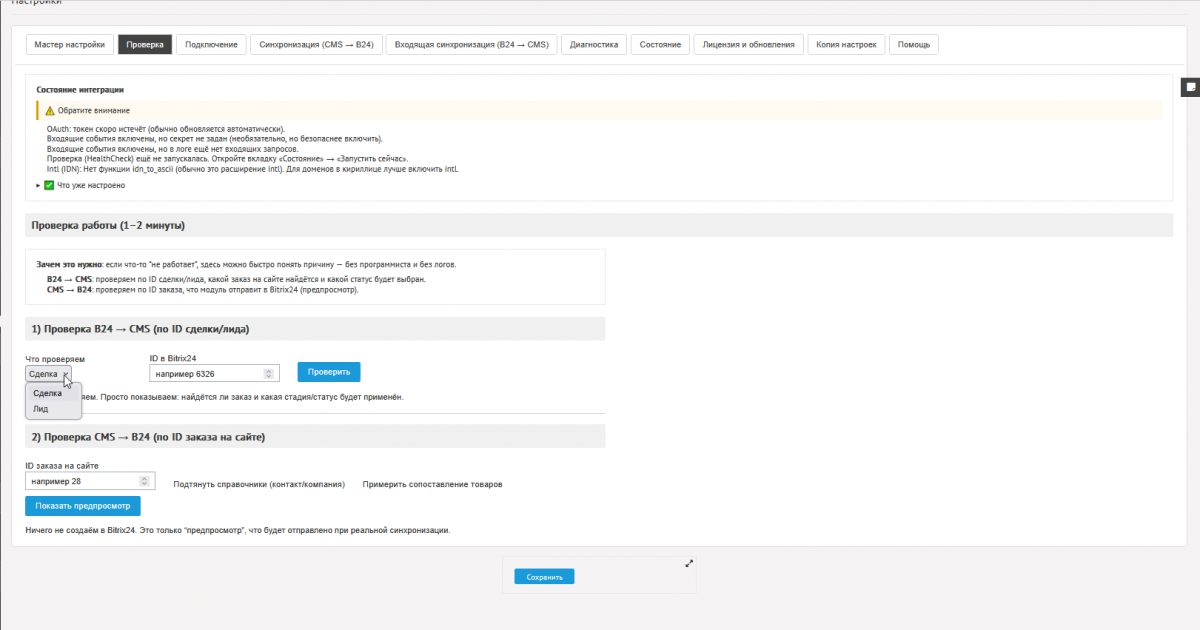Open the 'Что проверяем' dropdown

[x=49, y=374]
